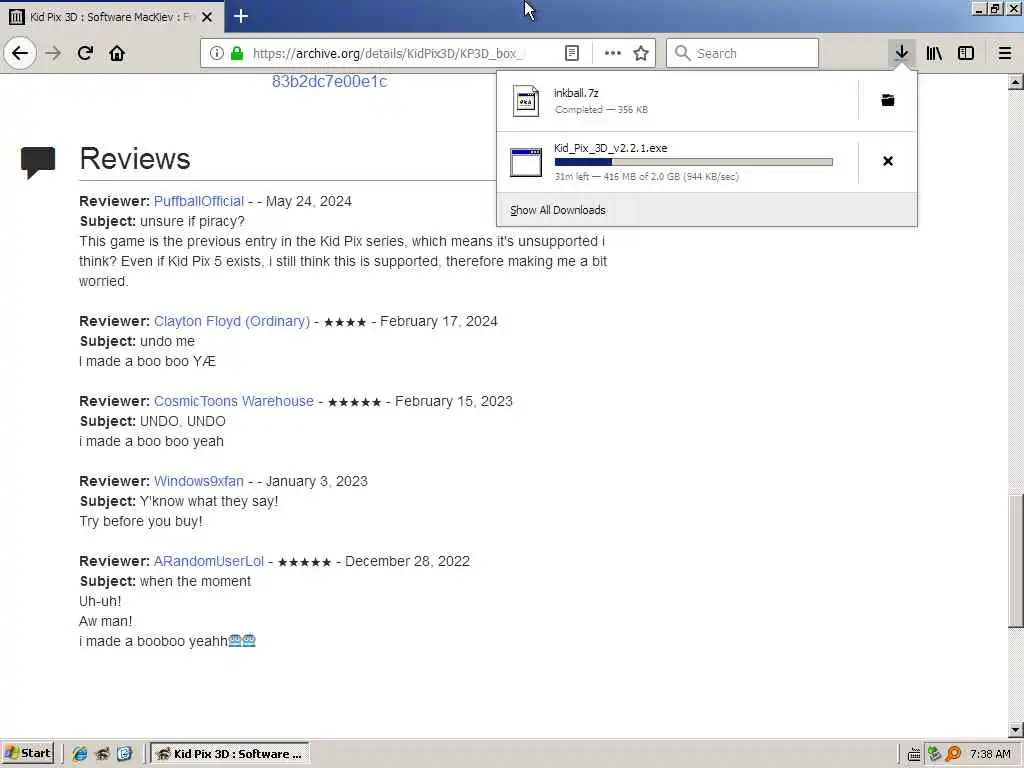Click the vertical scrollbar thumb
Screen dimensions: 1024x768
click(1016, 562)
